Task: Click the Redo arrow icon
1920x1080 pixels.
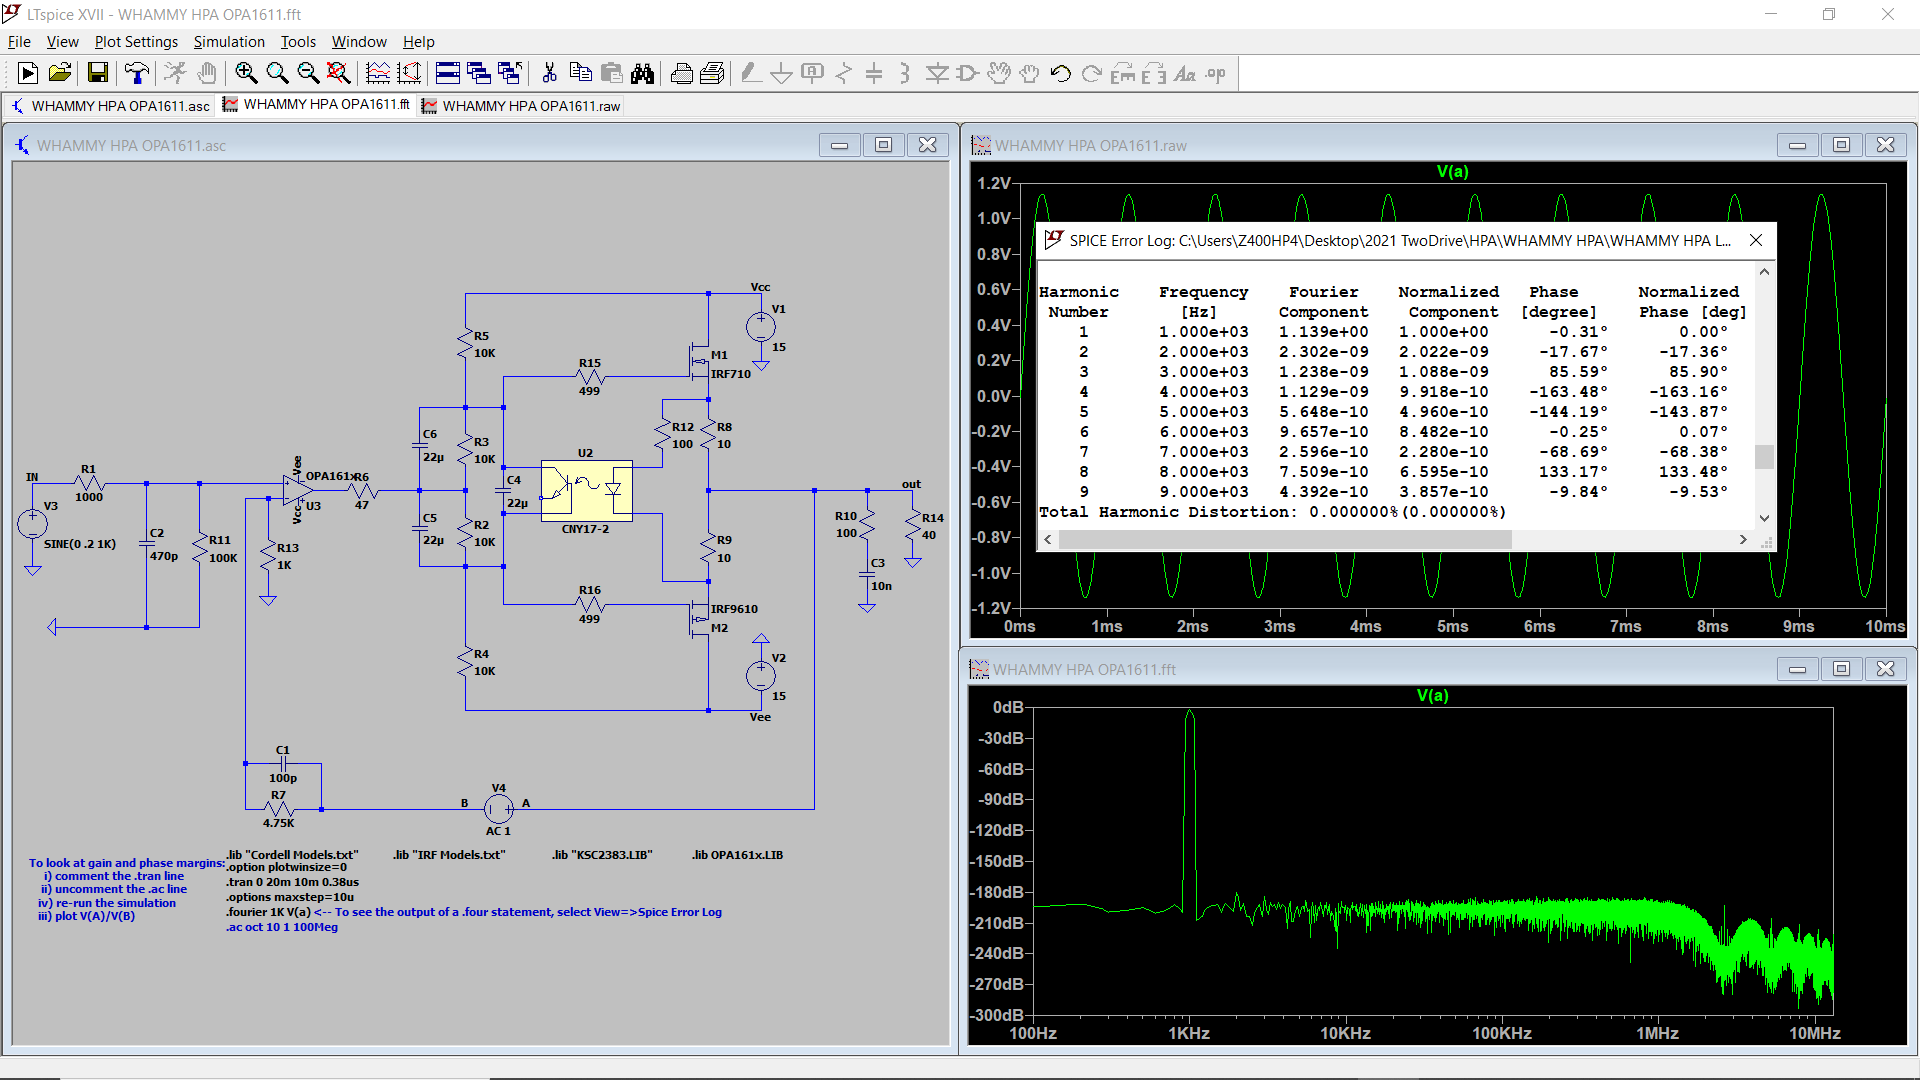Action: tap(1091, 73)
